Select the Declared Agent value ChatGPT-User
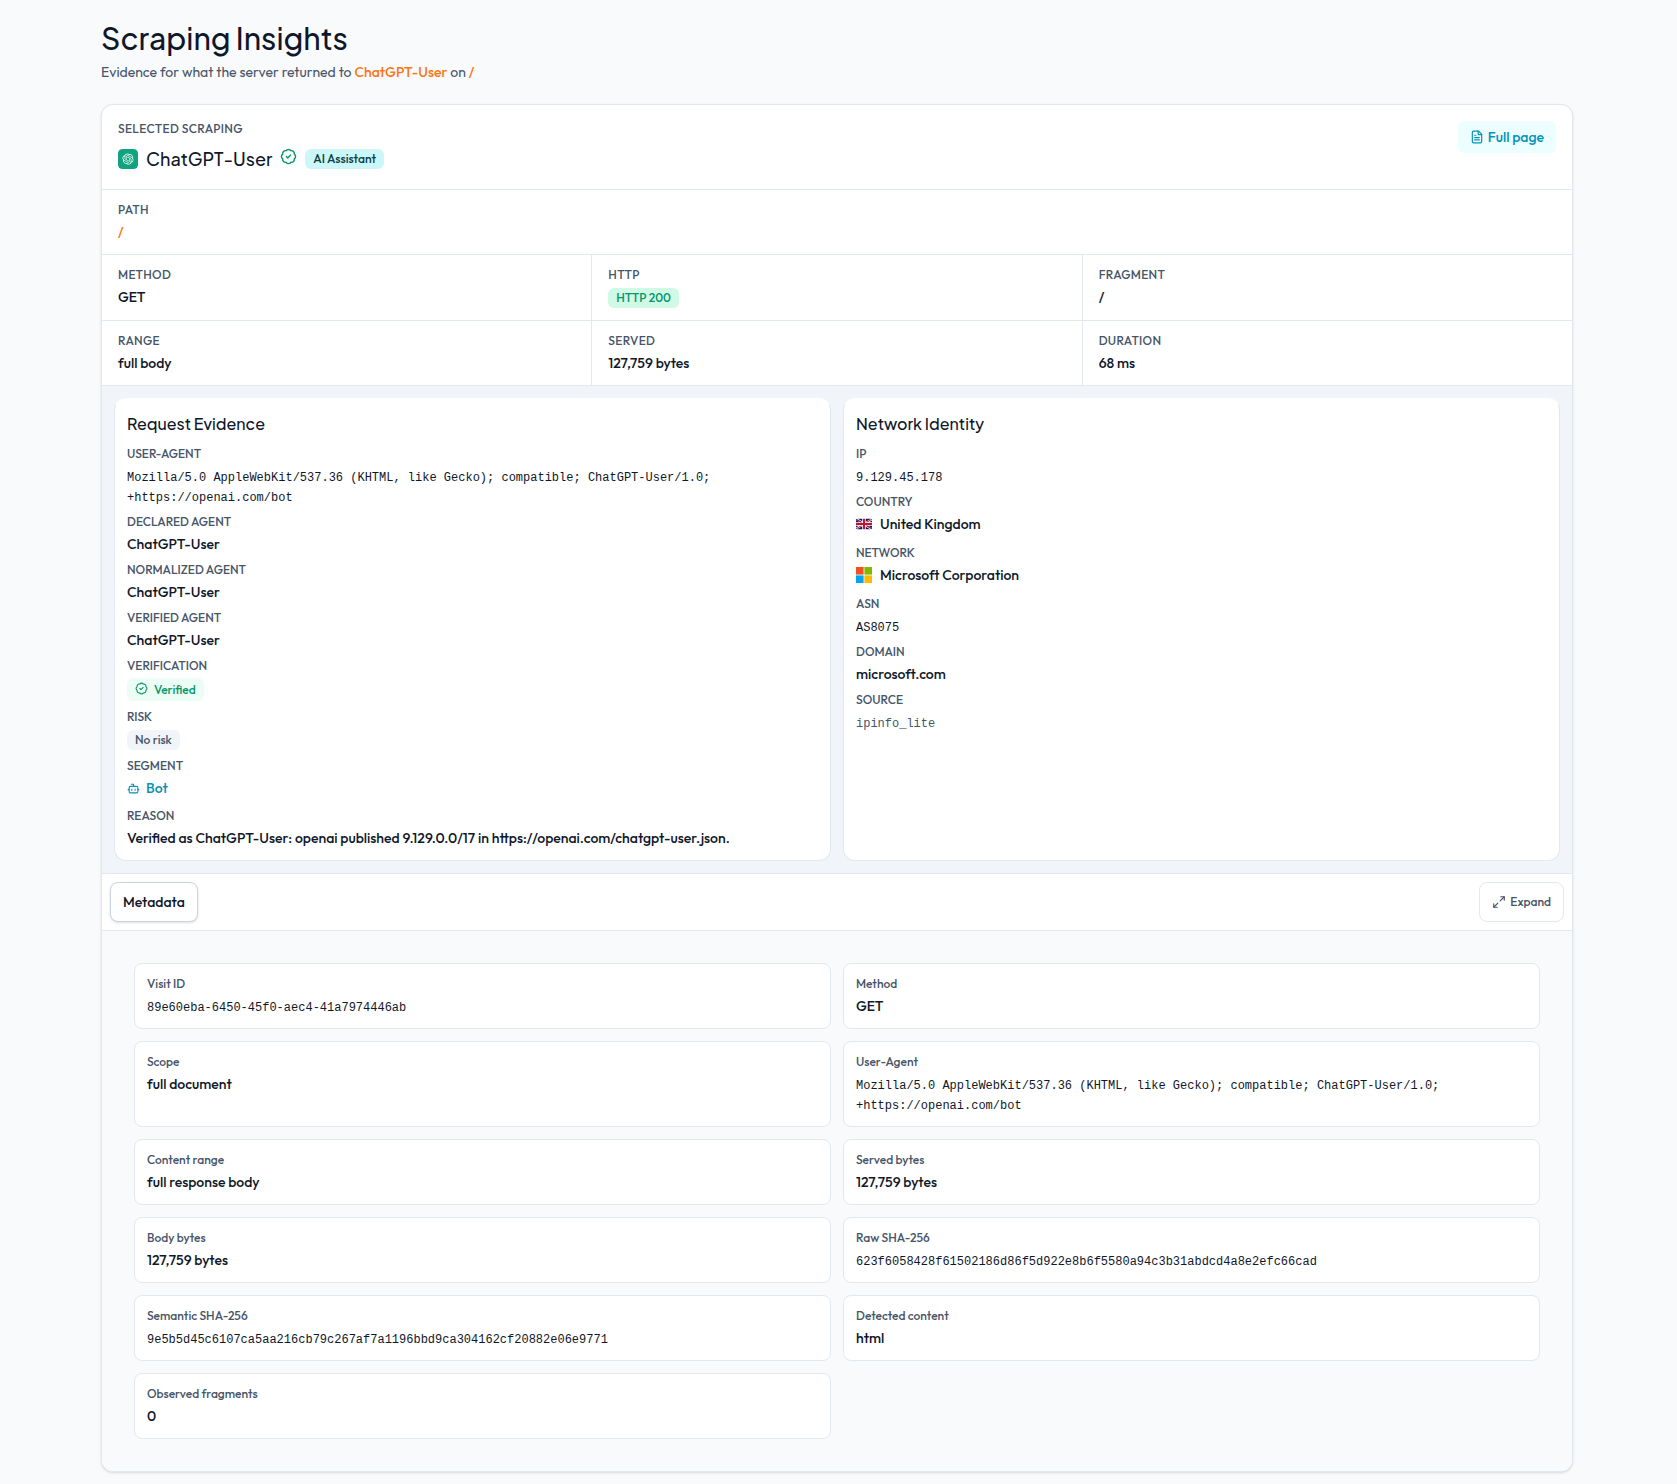This screenshot has width=1677, height=1484. click(173, 544)
